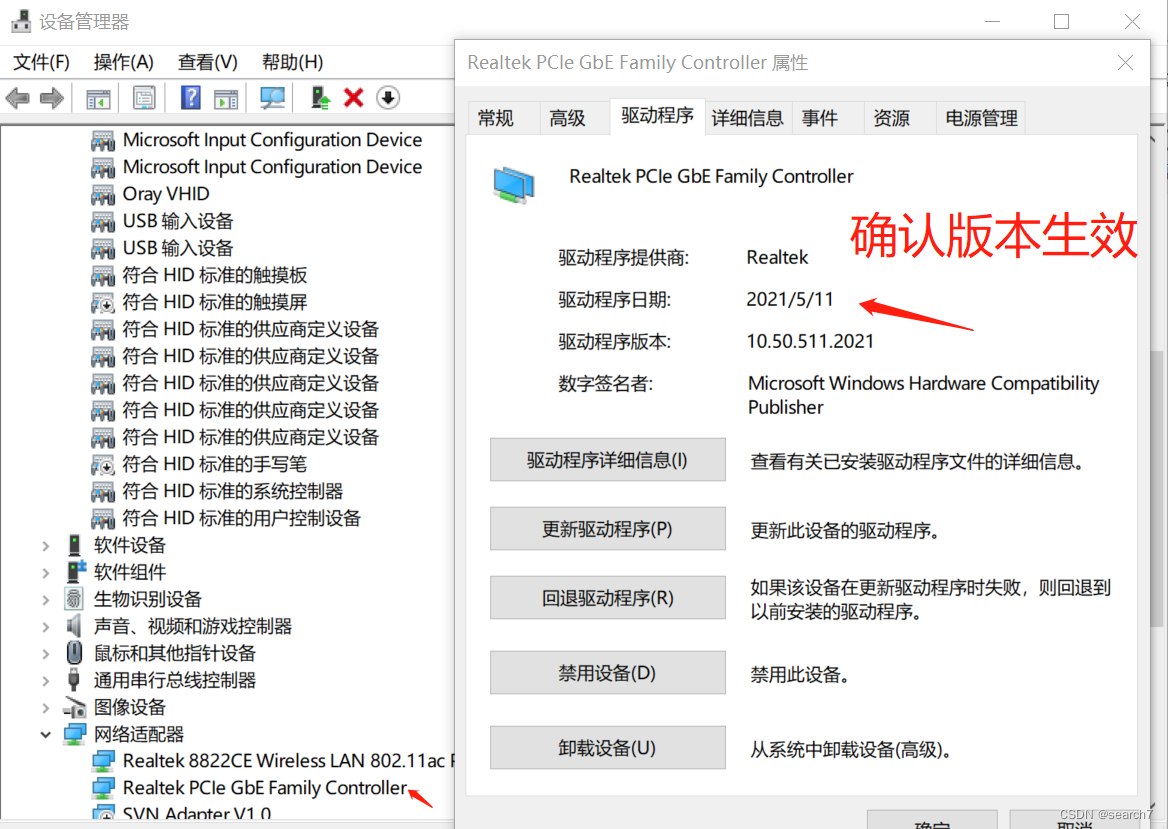Screen dimensions: 1168x829
Task: Click the camera icon for 图像设备
Action: (74, 707)
